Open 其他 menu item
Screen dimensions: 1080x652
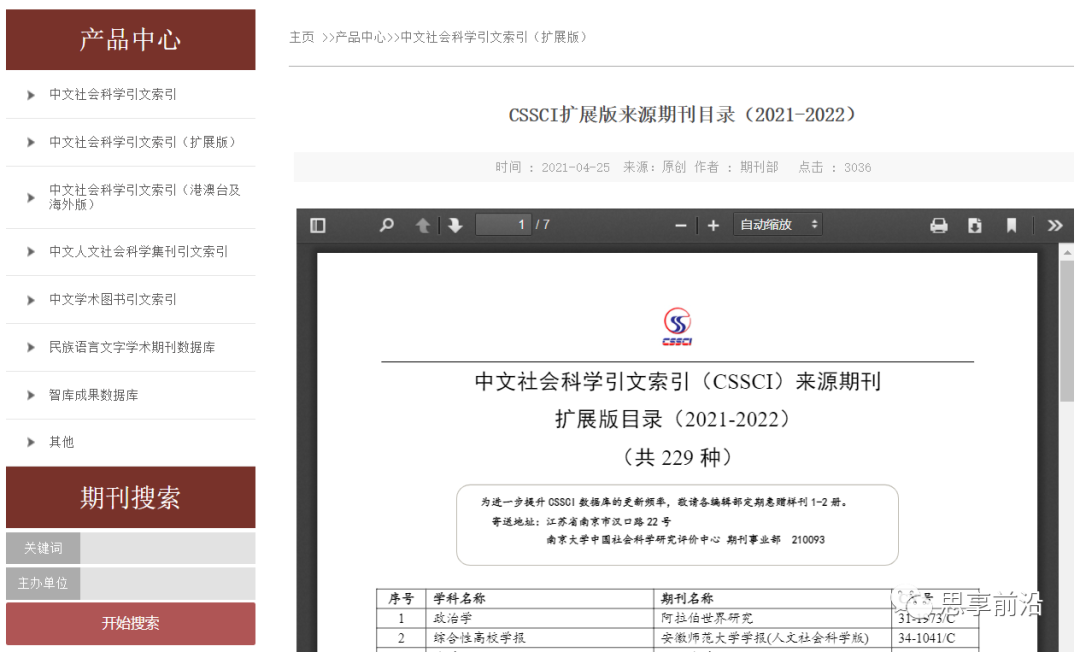pos(61,442)
